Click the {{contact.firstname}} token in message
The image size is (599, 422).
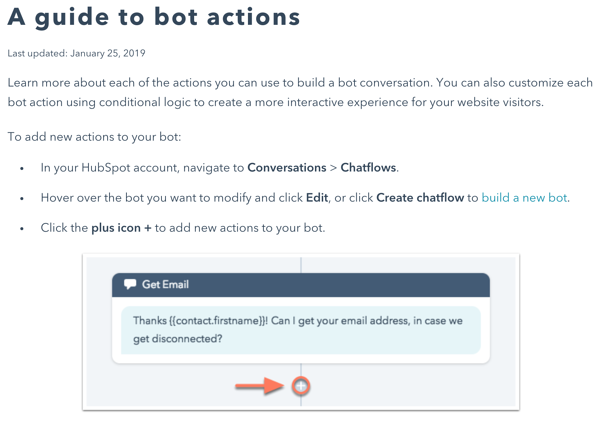[x=218, y=320]
